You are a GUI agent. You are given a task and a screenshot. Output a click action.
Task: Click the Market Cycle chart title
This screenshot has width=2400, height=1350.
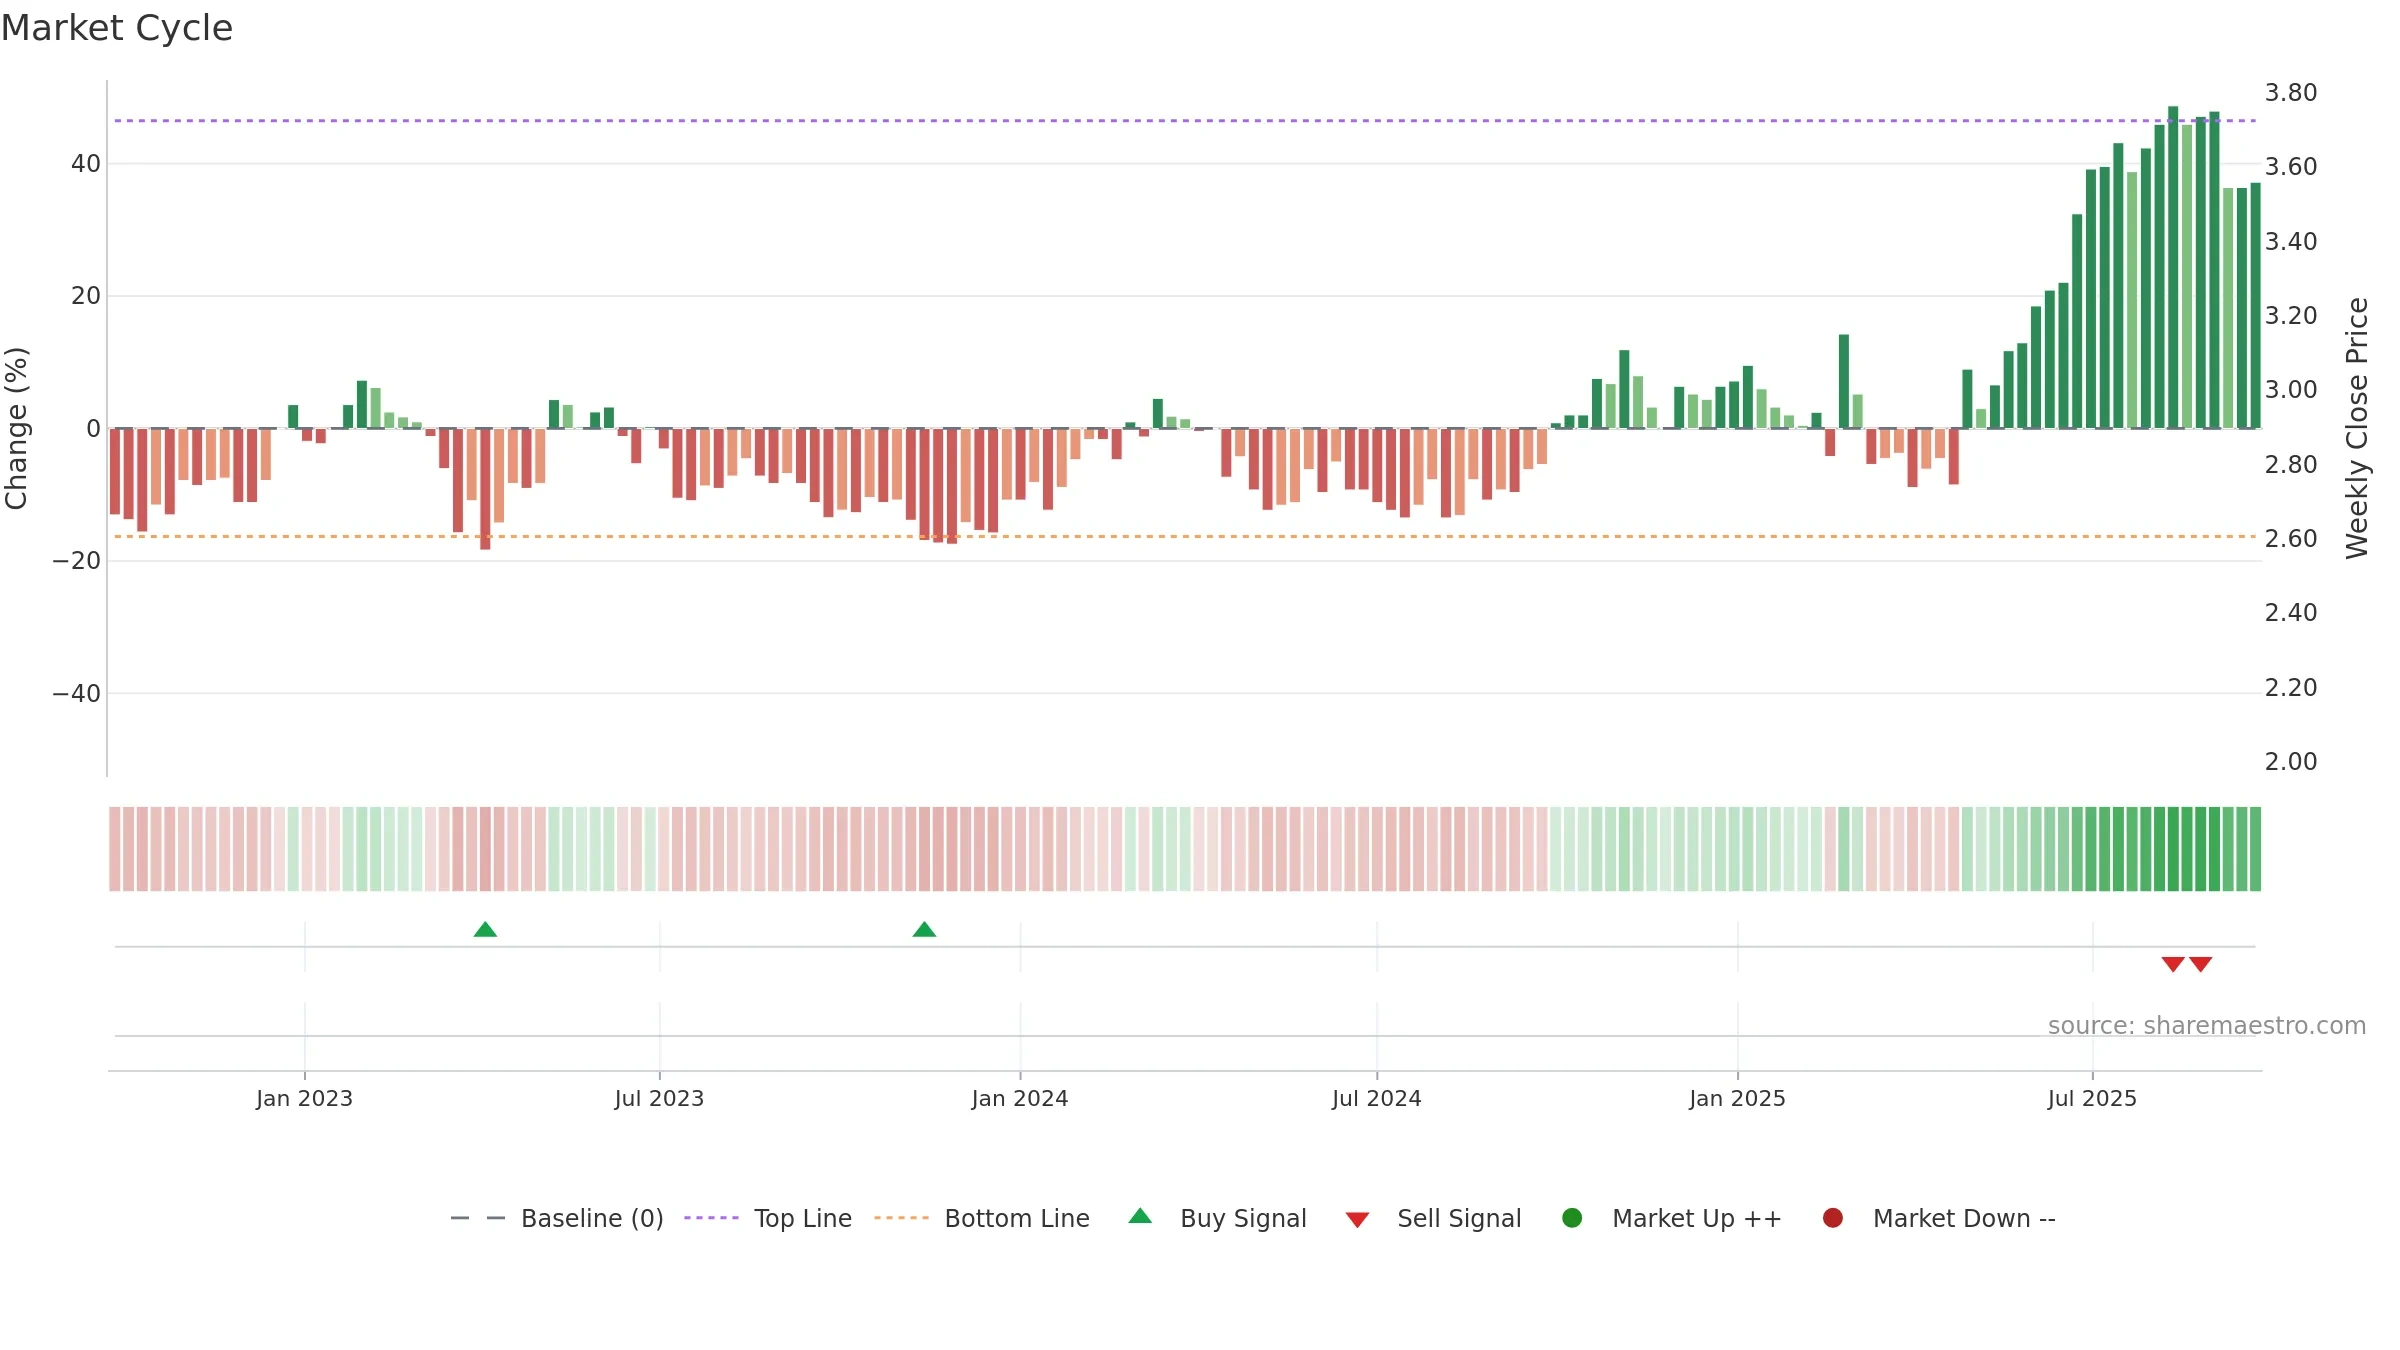[x=117, y=28]
